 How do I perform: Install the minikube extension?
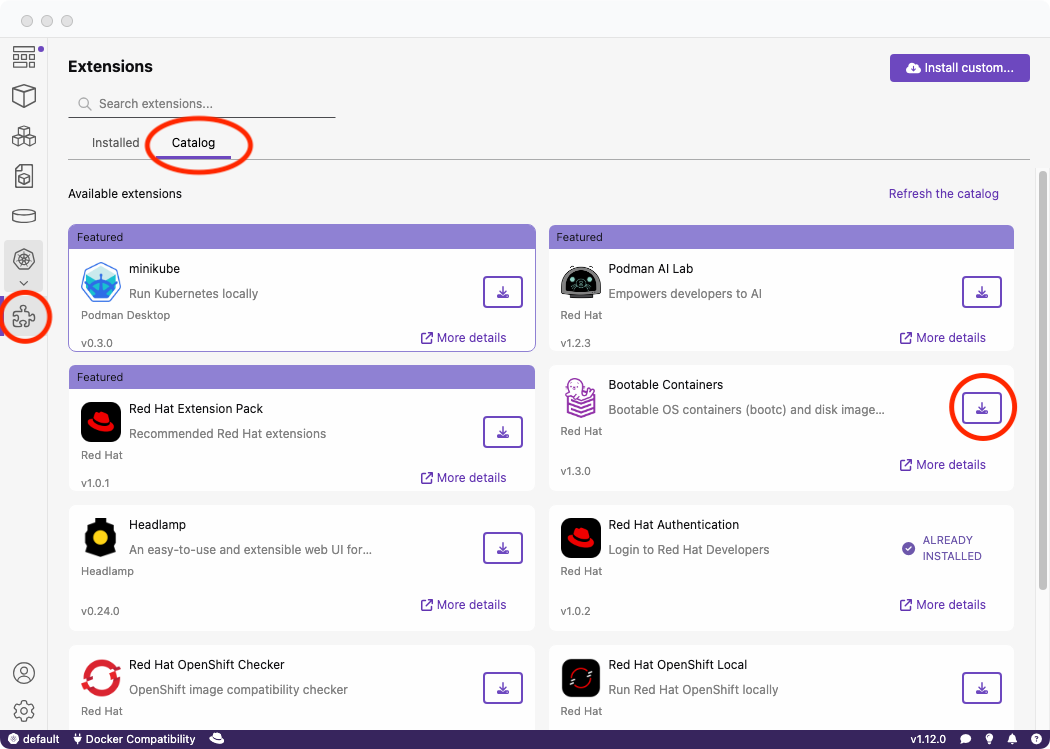point(502,292)
